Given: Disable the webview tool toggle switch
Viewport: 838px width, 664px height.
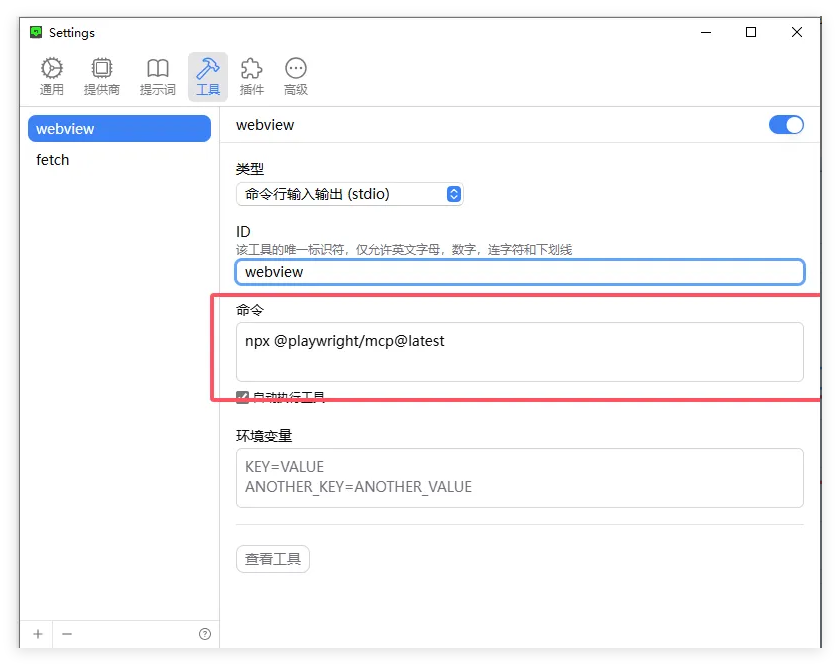Looking at the screenshot, I should tap(786, 125).
